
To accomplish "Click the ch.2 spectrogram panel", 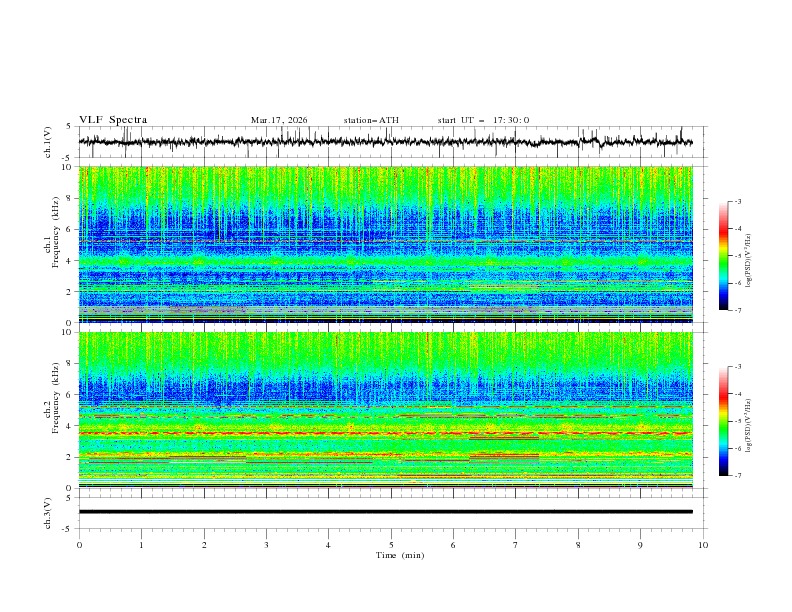I will pyautogui.click(x=385, y=410).
